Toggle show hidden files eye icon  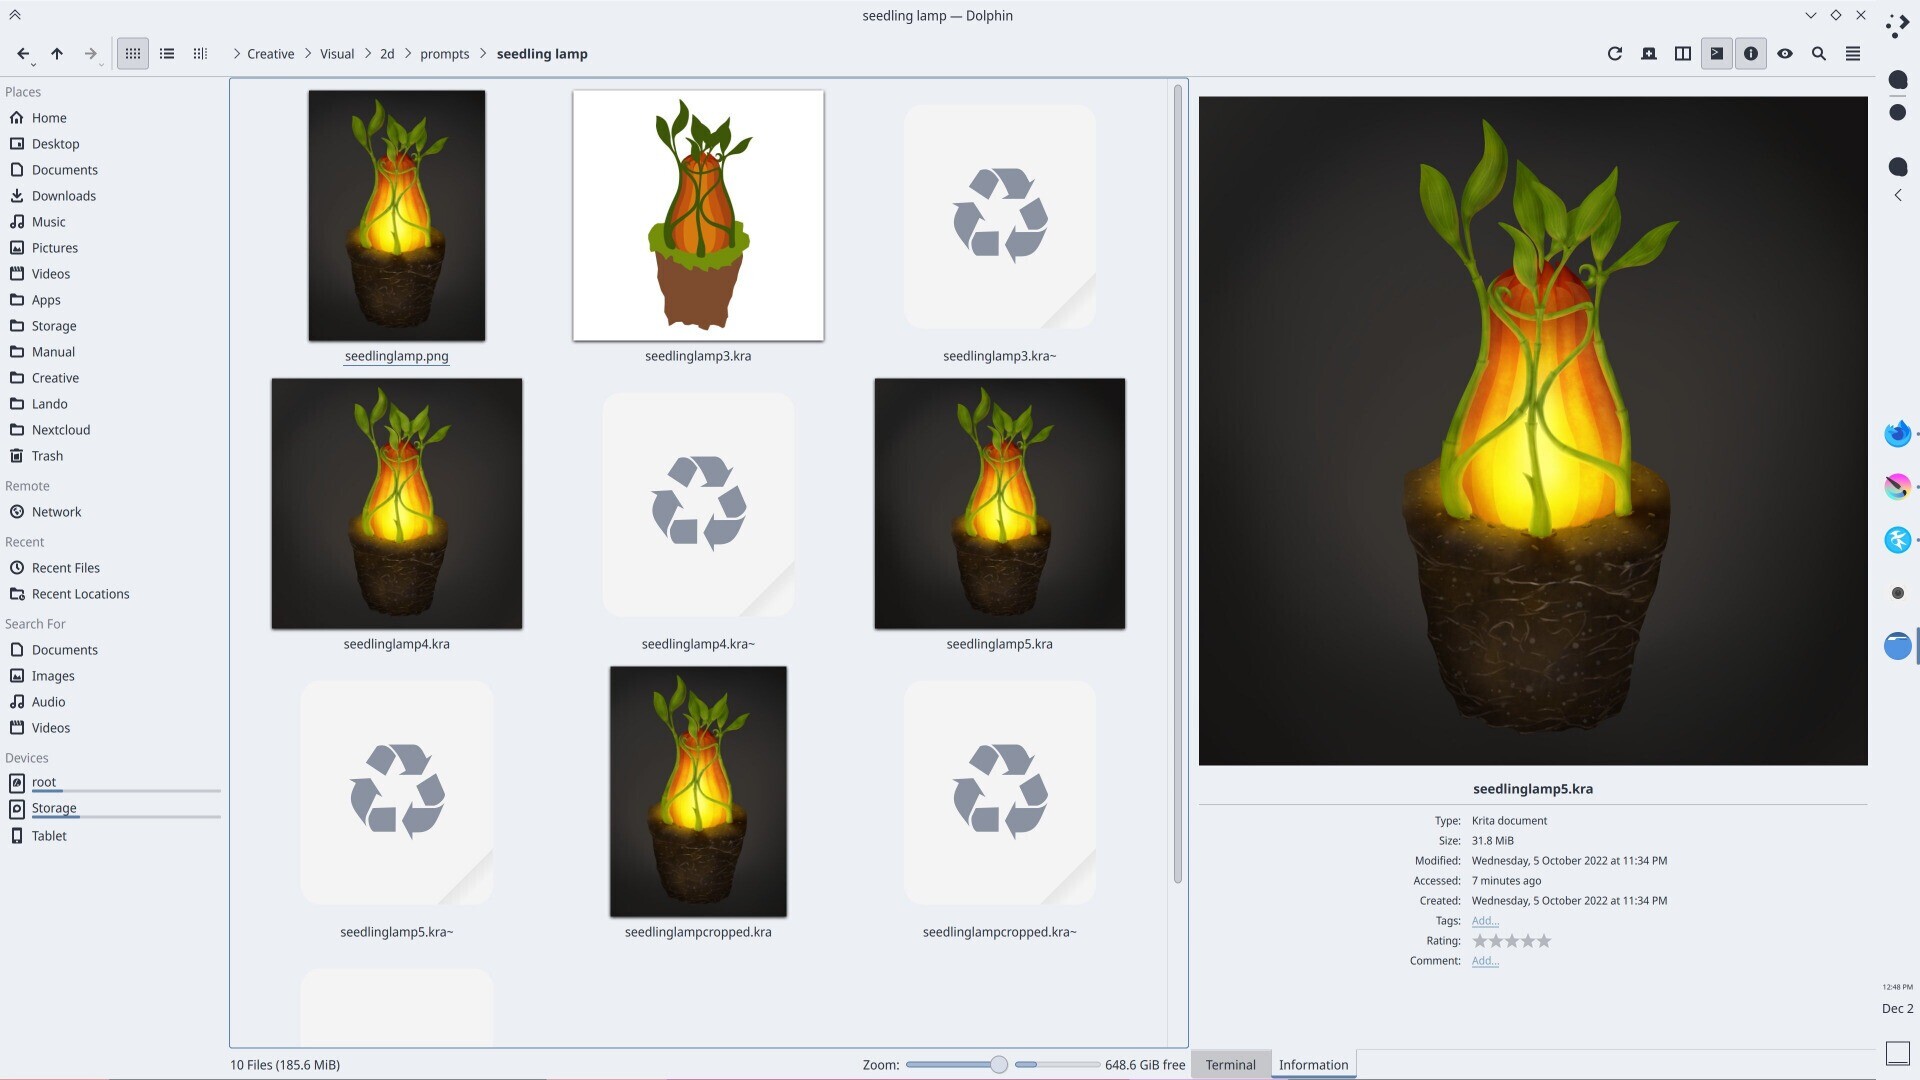1784,54
